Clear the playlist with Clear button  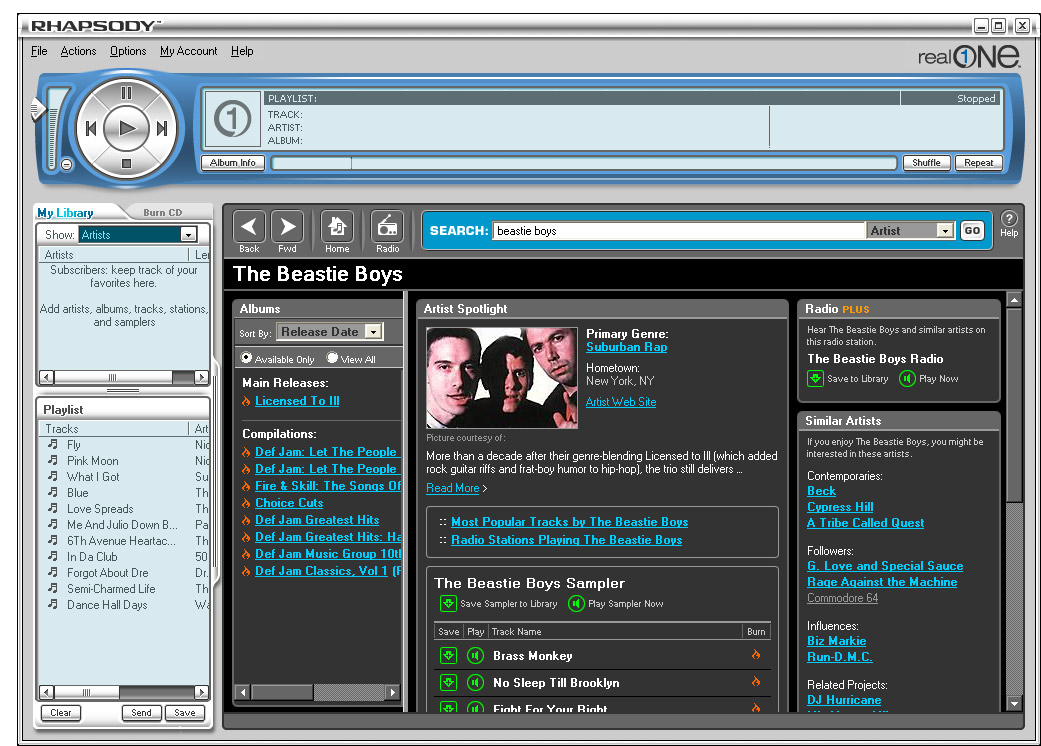[x=60, y=713]
